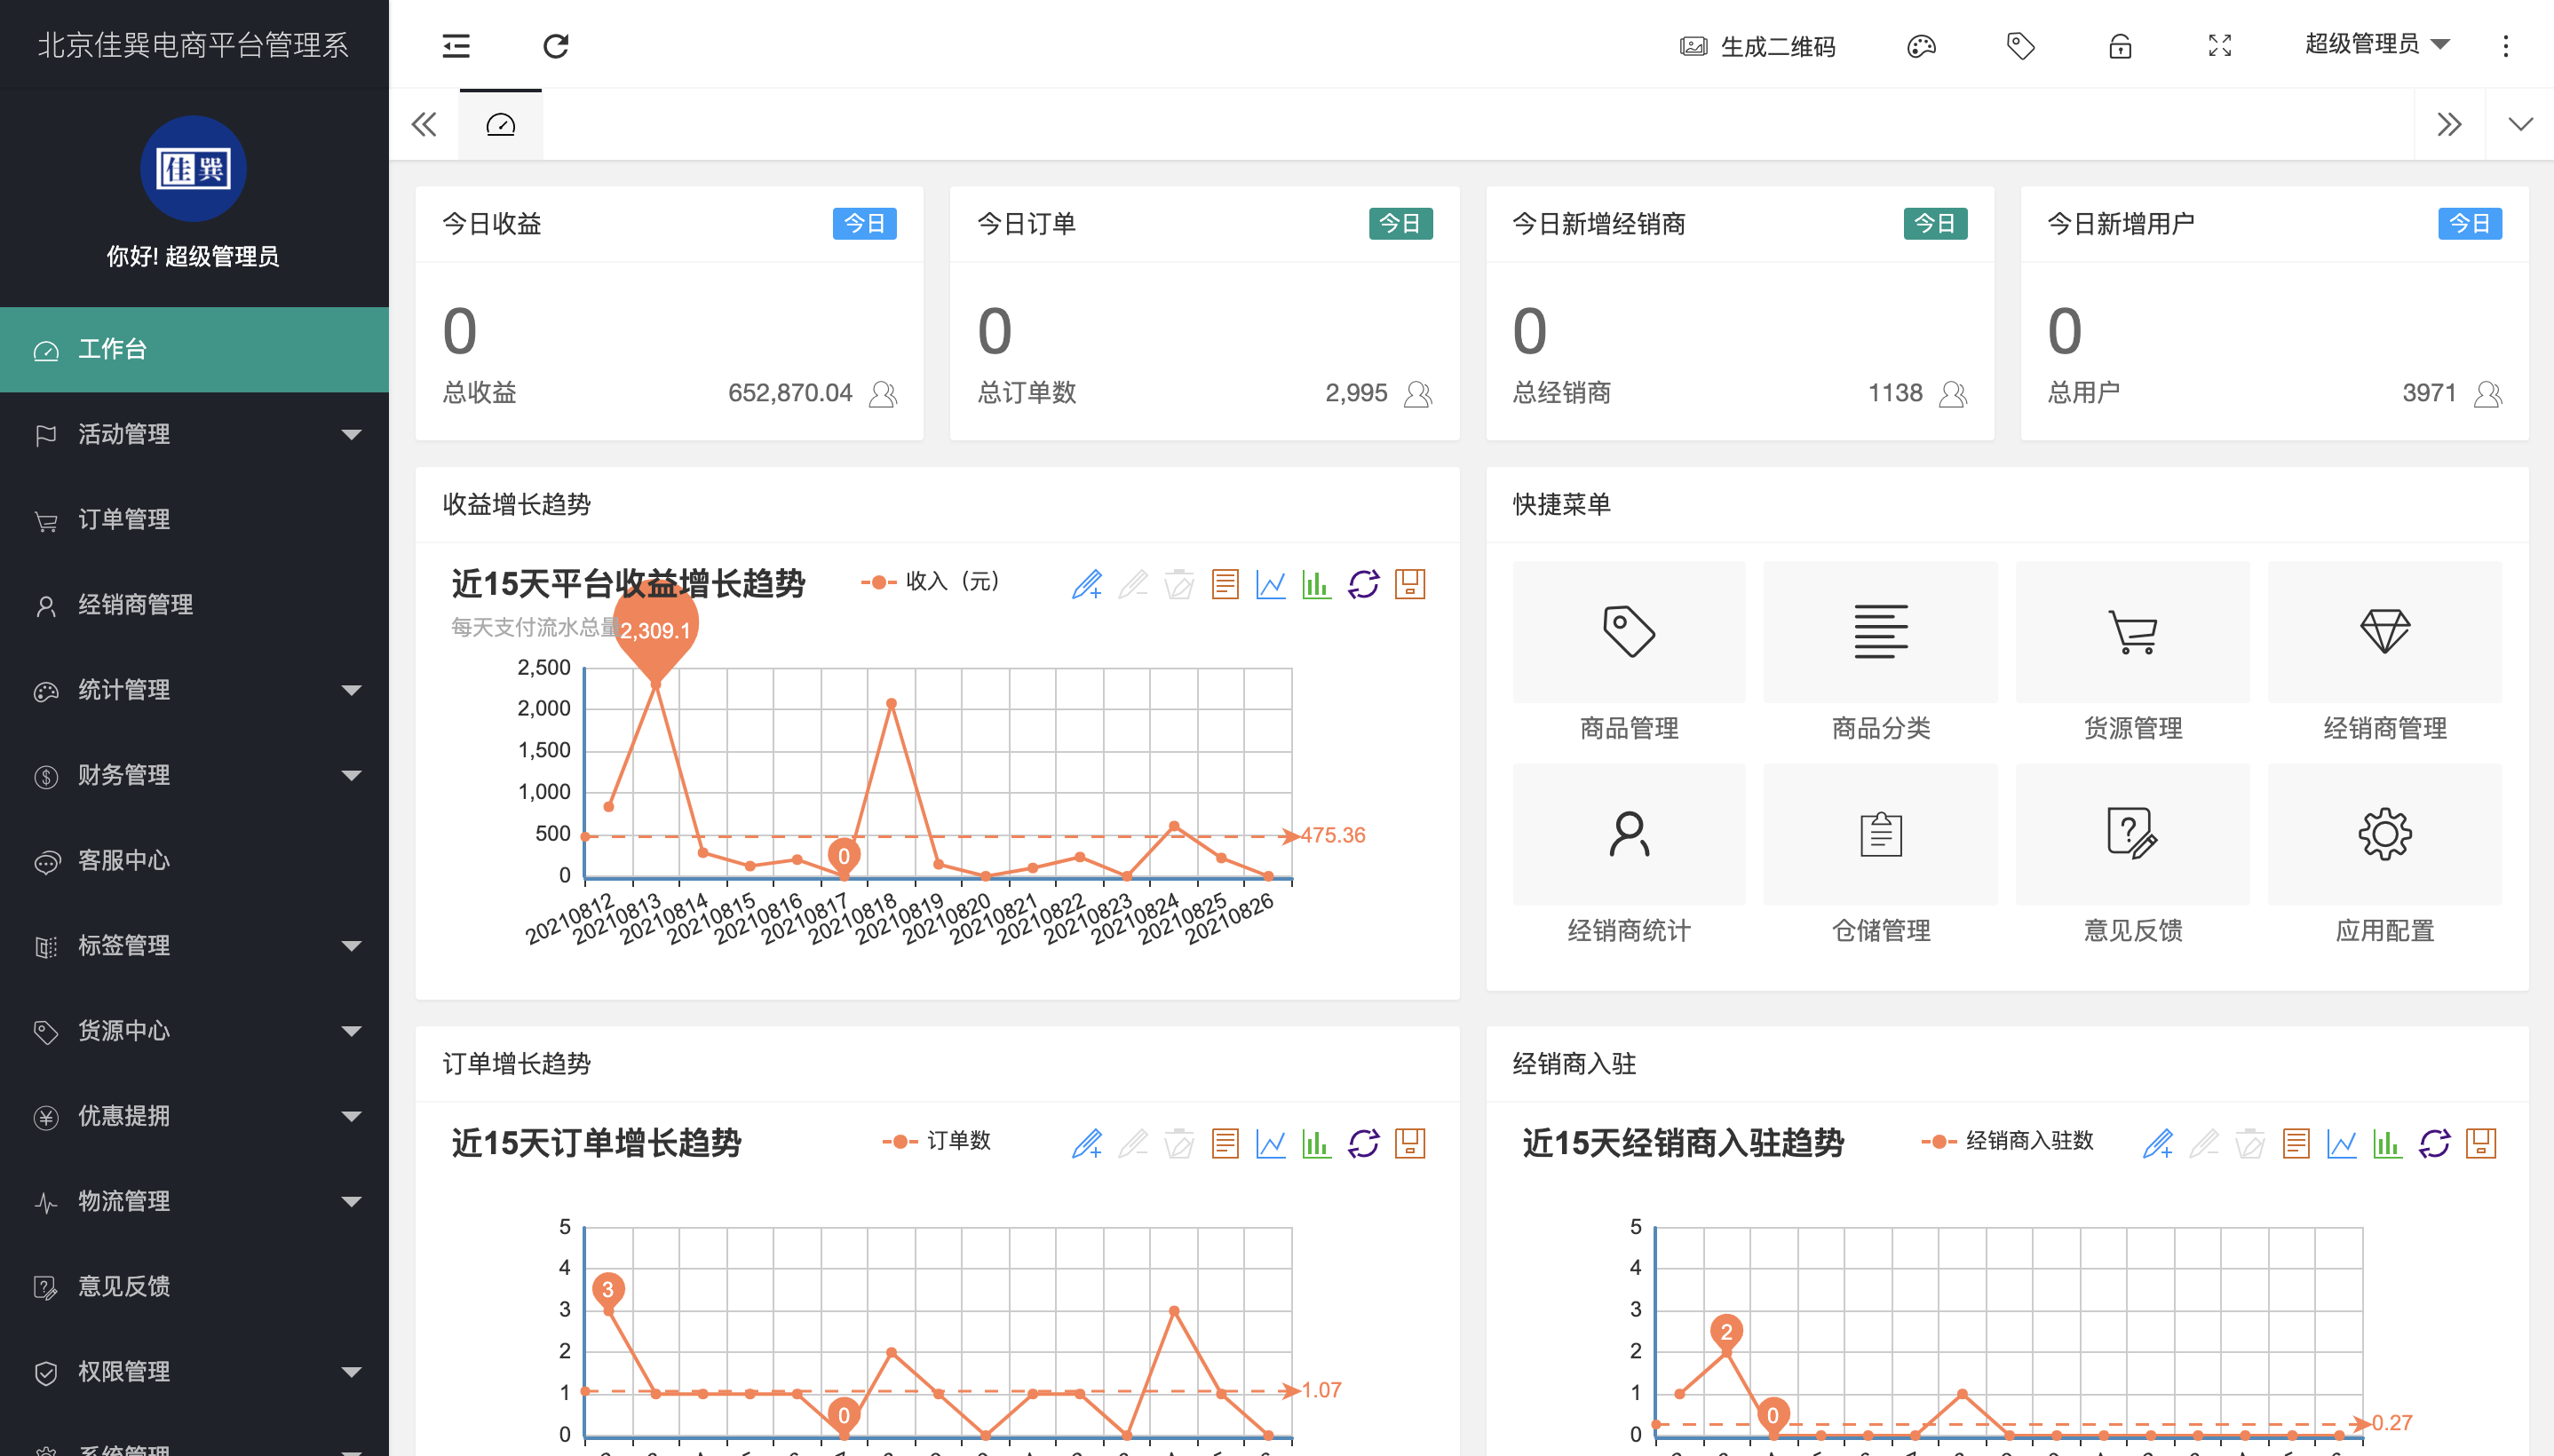Open 超级管理员 user dropdown
This screenshot has height=1456, width=2554.
click(x=2376, y=44)
